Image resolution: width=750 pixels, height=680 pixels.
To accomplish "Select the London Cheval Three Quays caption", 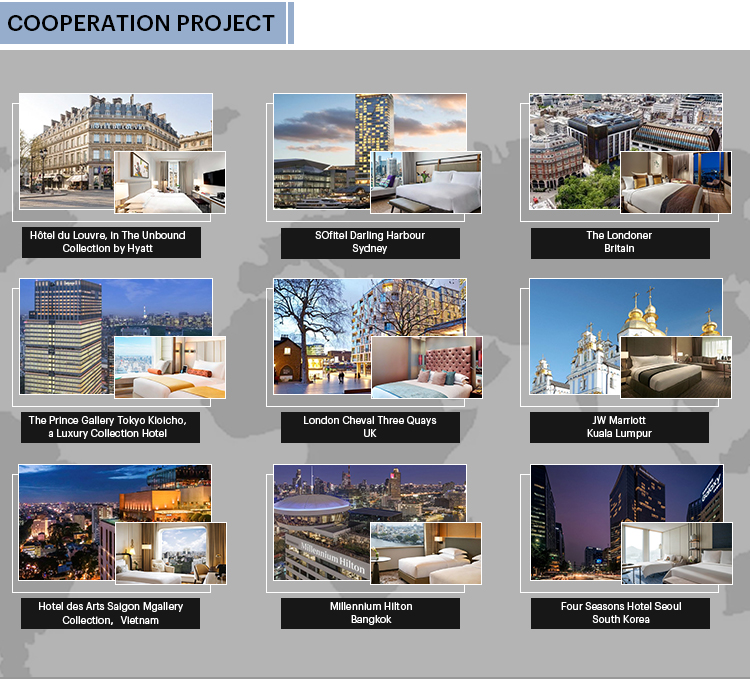I will tap(370, 427).
